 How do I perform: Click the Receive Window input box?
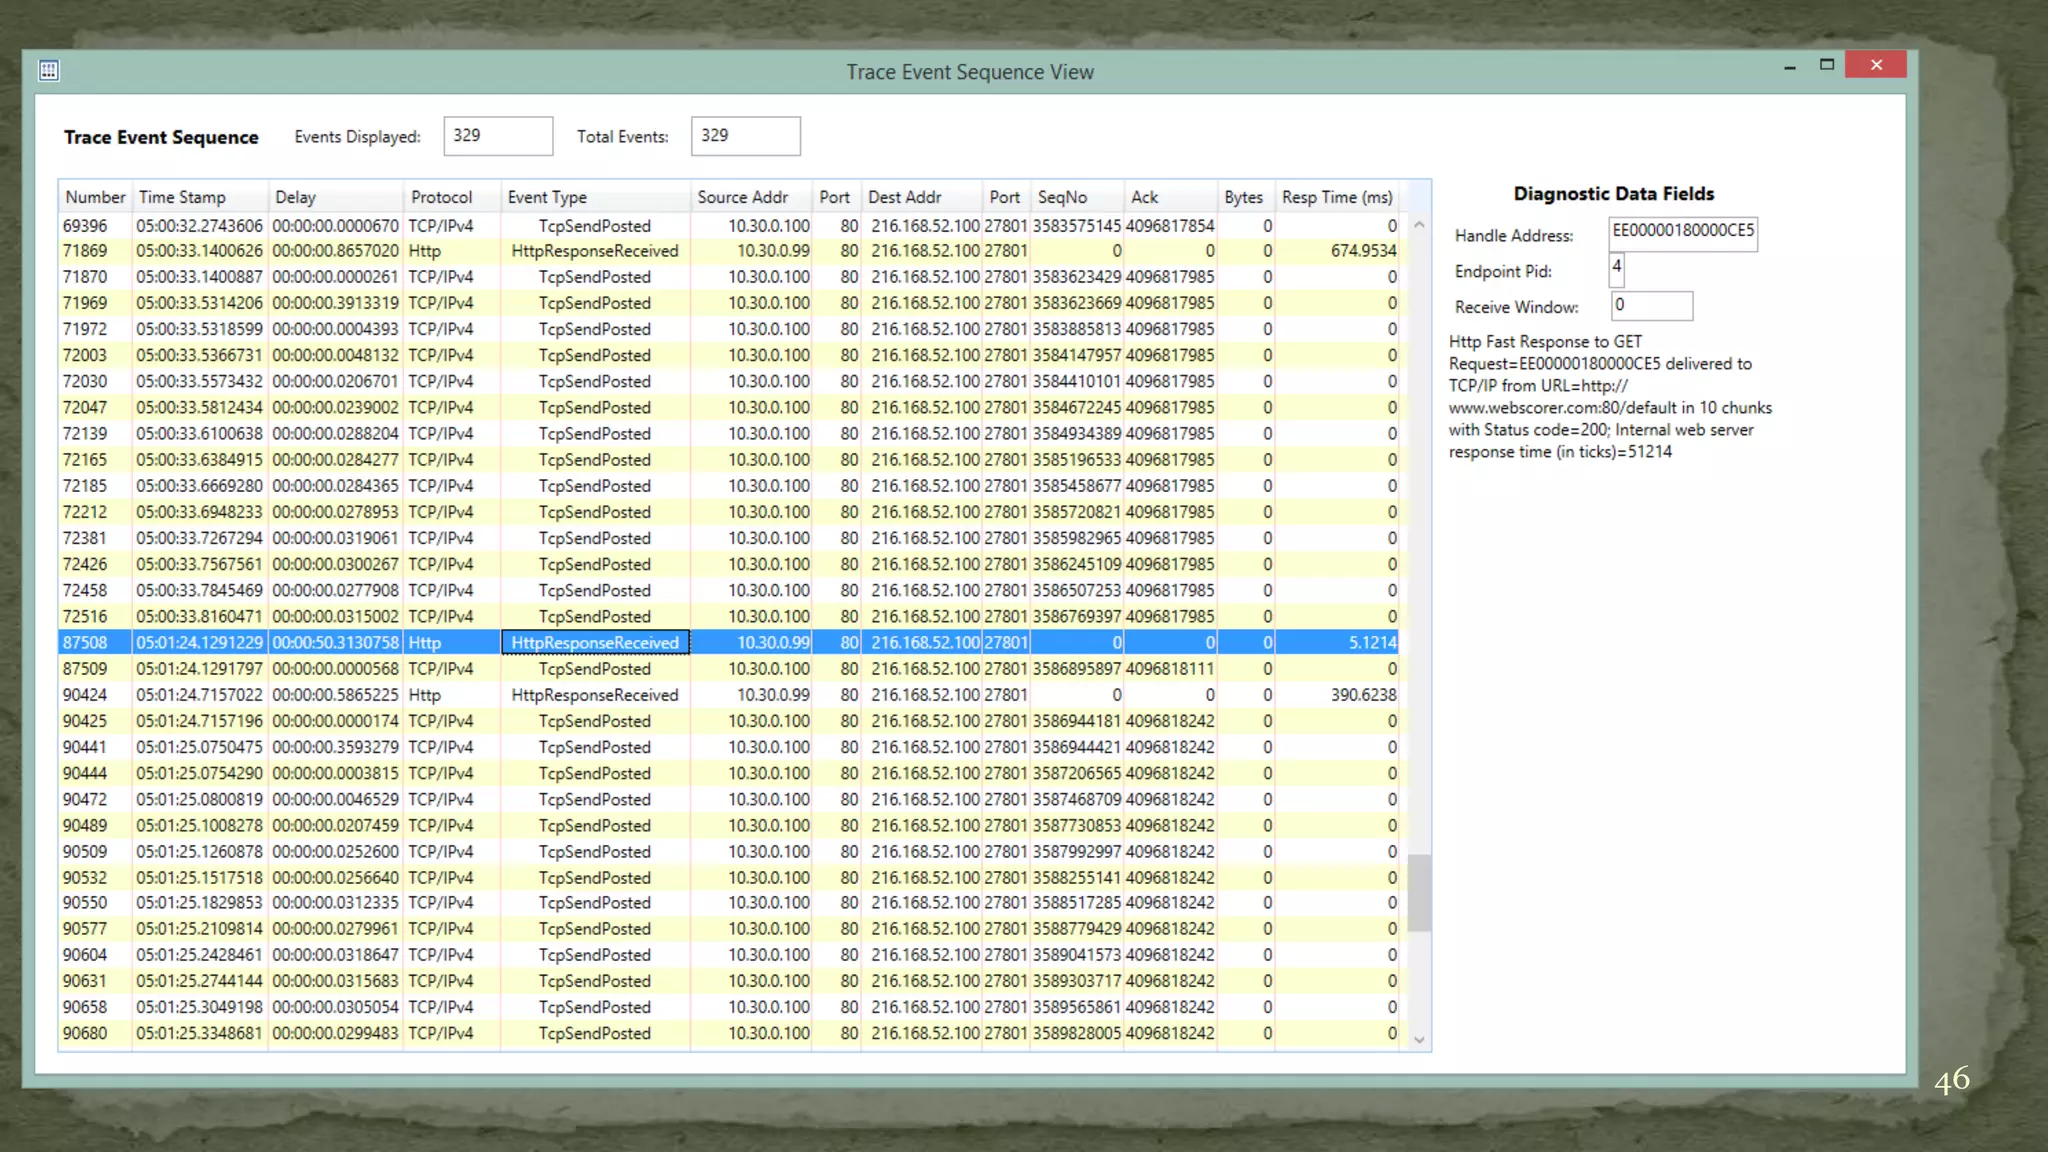point(1651,306)
